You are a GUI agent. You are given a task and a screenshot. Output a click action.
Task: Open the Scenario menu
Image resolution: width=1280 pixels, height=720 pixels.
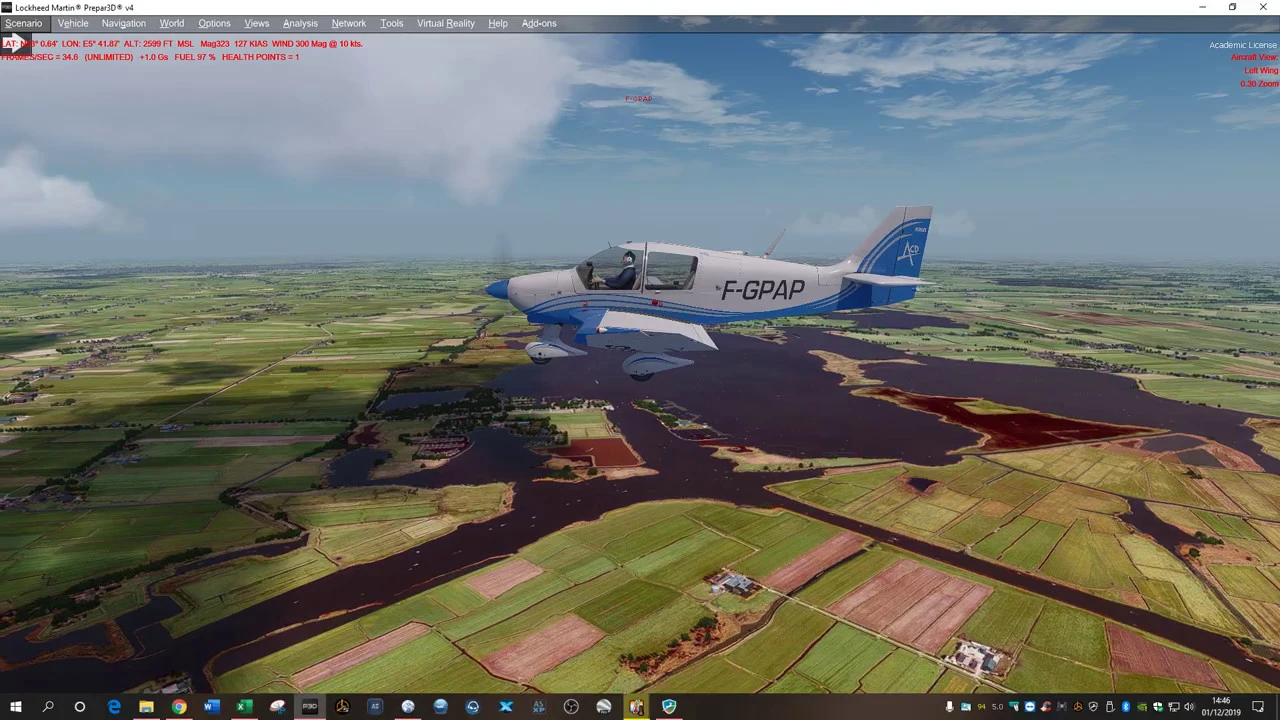pos(23,23)
